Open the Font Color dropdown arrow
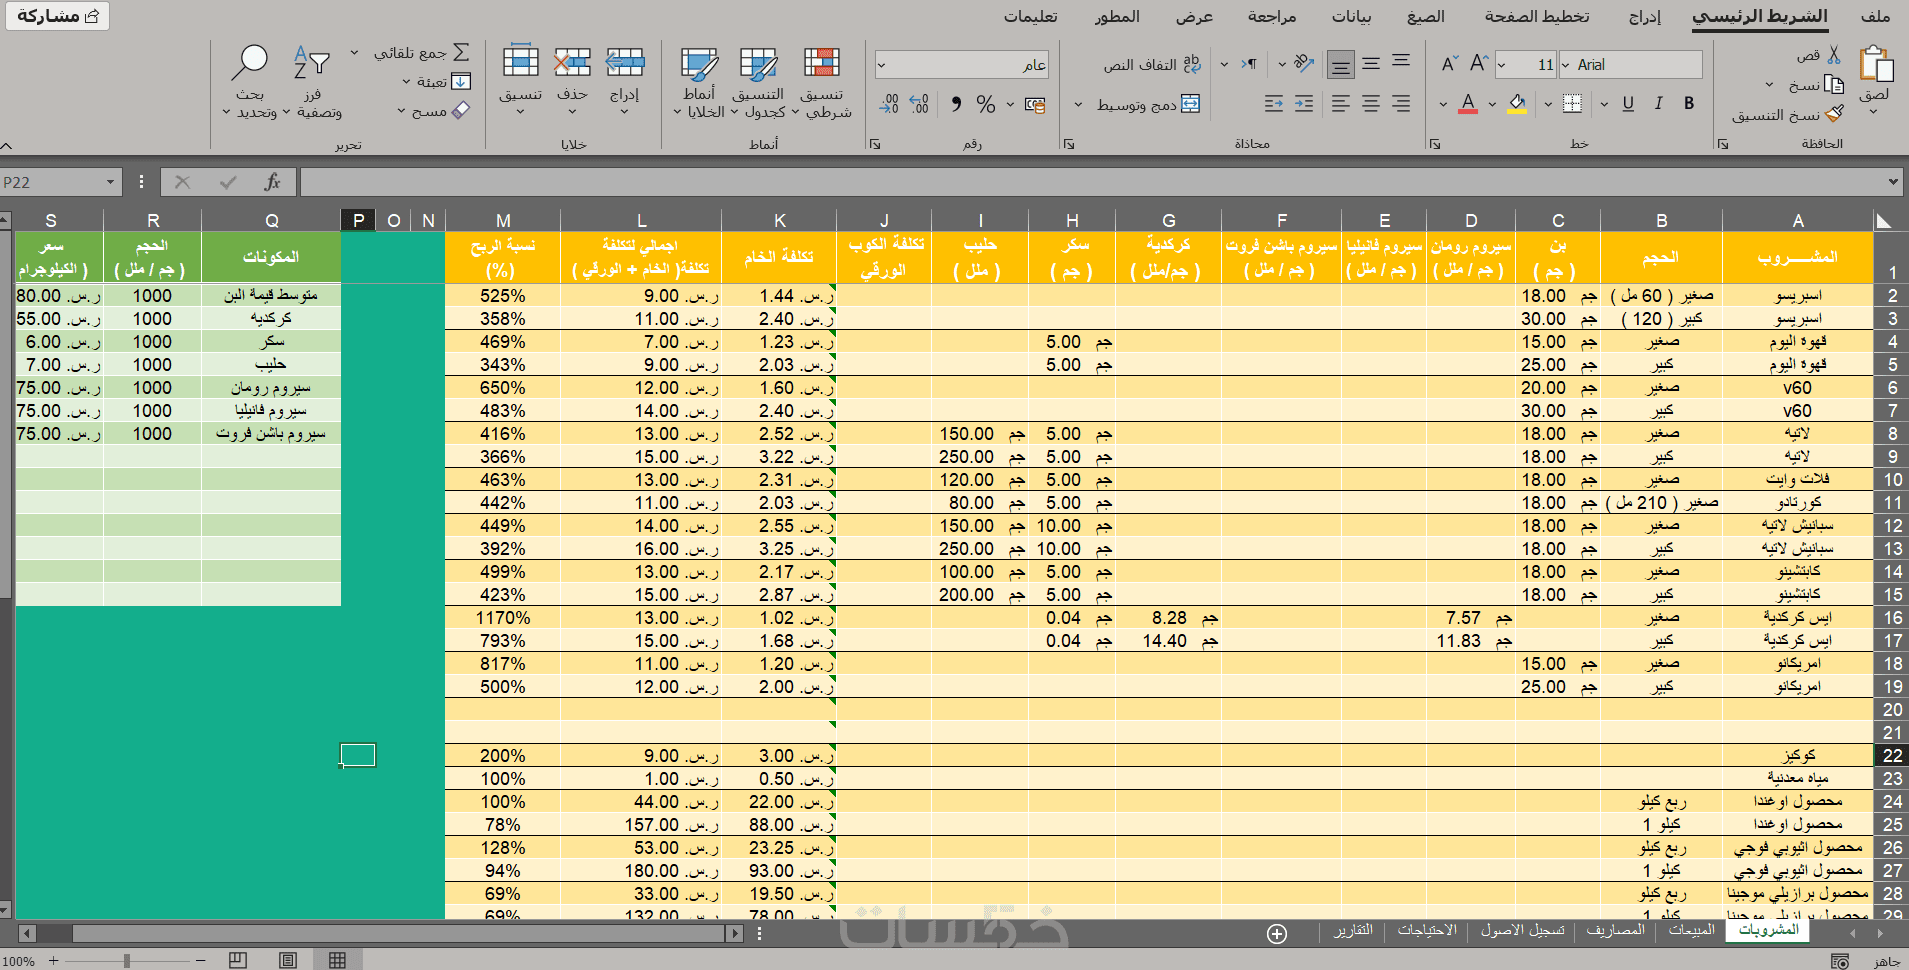The image size is (1909, 970). pyautogui.click(x=1443, y=104)
